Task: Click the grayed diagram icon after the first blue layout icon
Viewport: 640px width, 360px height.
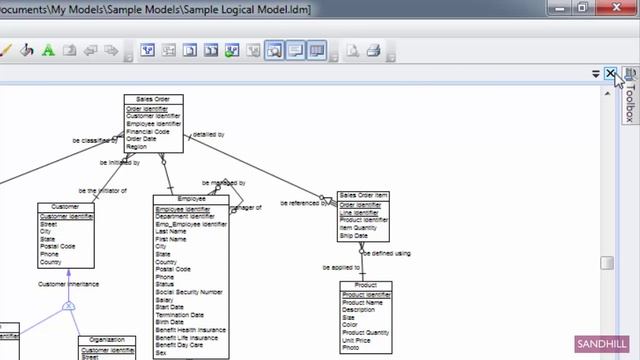Action: [169, 51]
